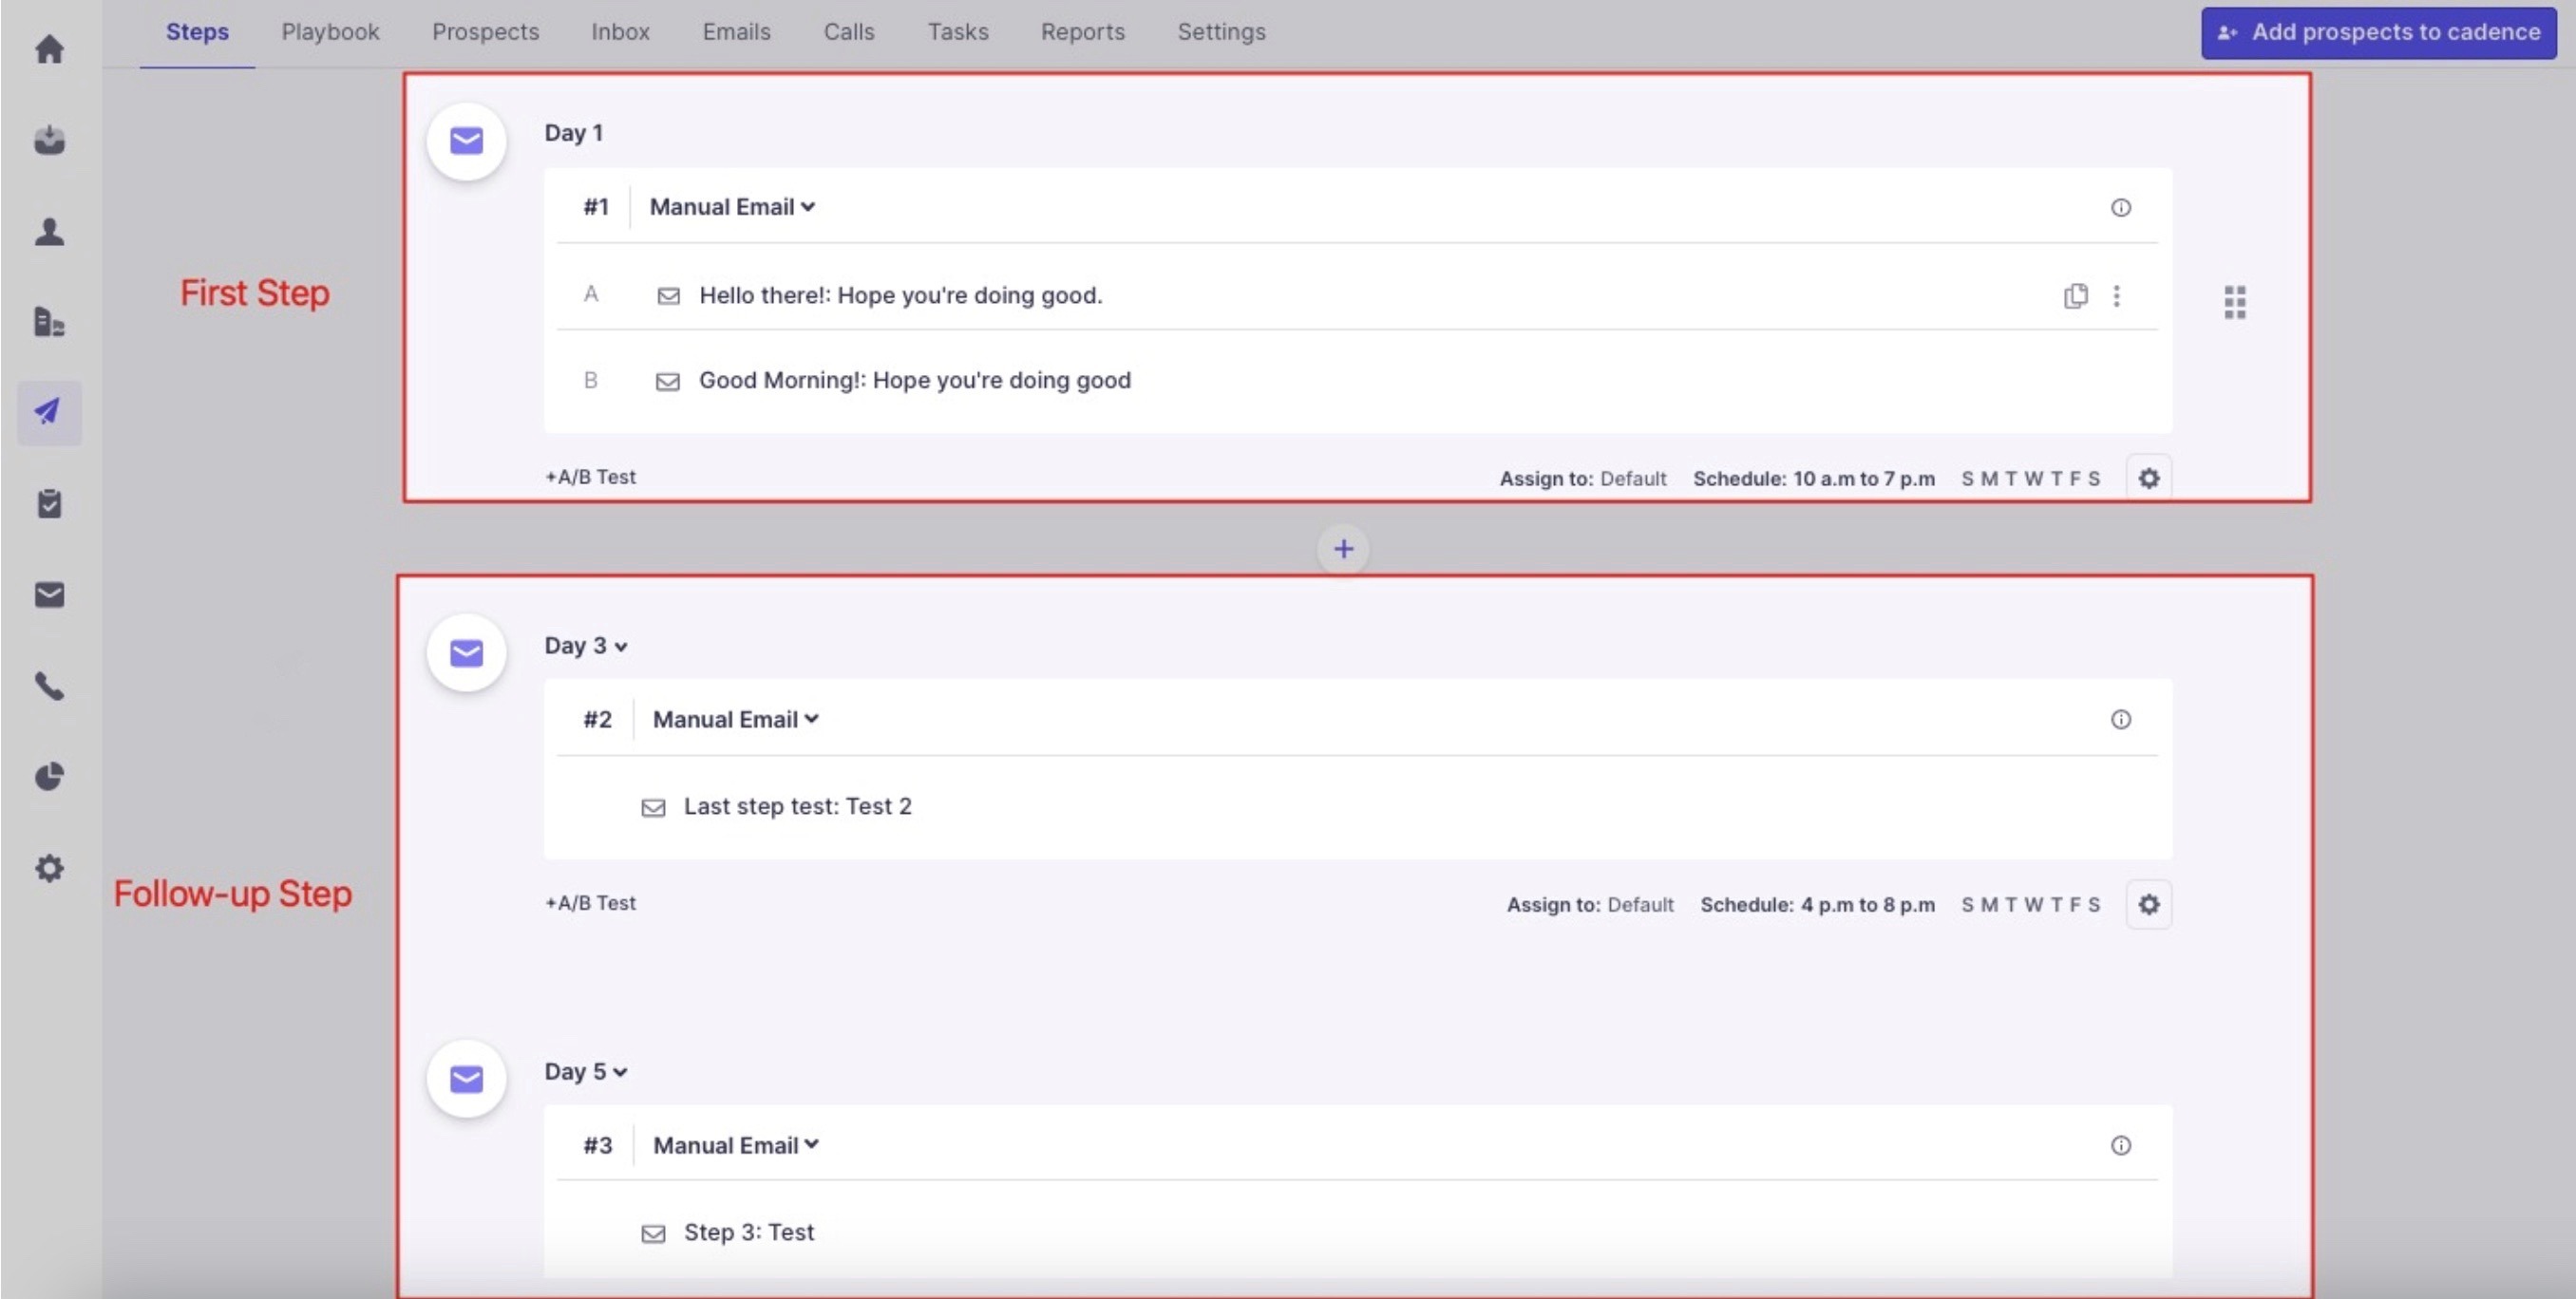Open the pie chart reports sidebar icon
This screenshot has height=1299, width=2576.
tap(49, 777)
